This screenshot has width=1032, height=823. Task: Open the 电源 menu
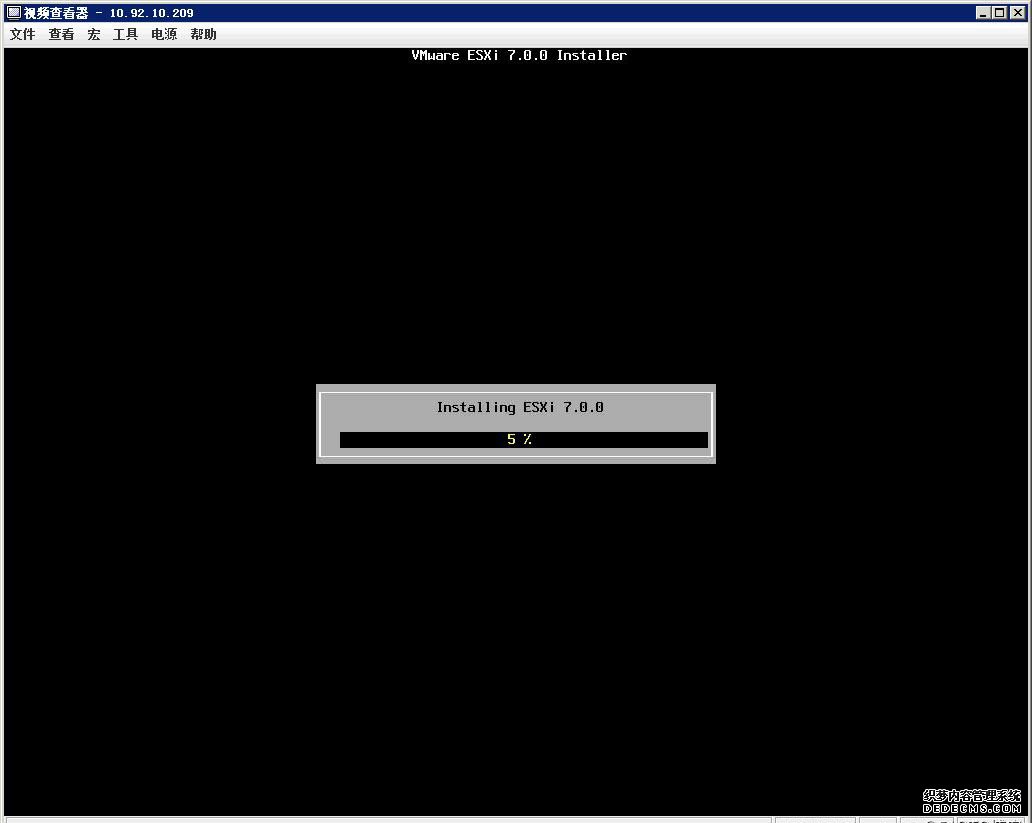tap(163, 34)
